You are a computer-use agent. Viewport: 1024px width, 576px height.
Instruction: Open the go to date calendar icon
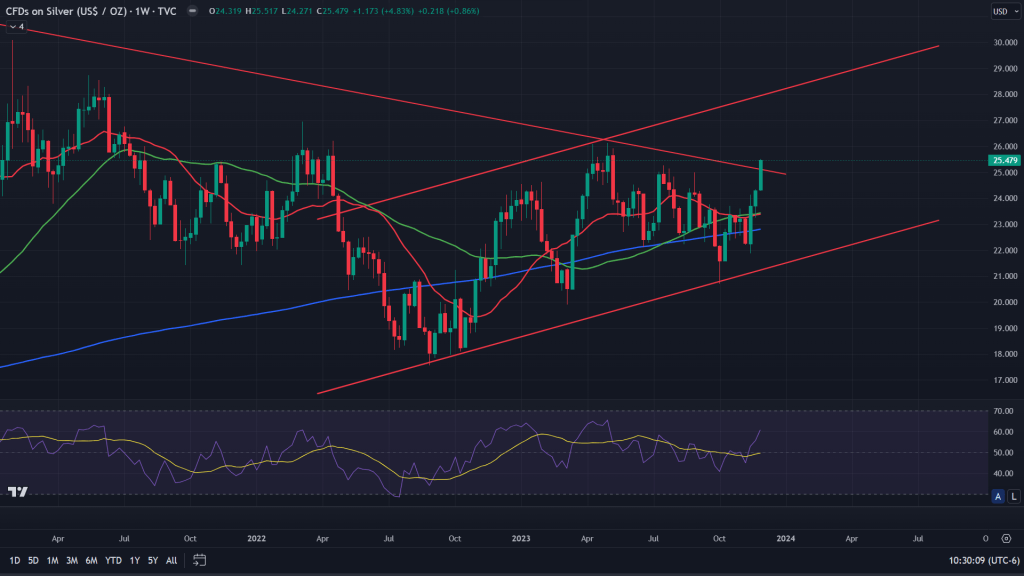200,560
